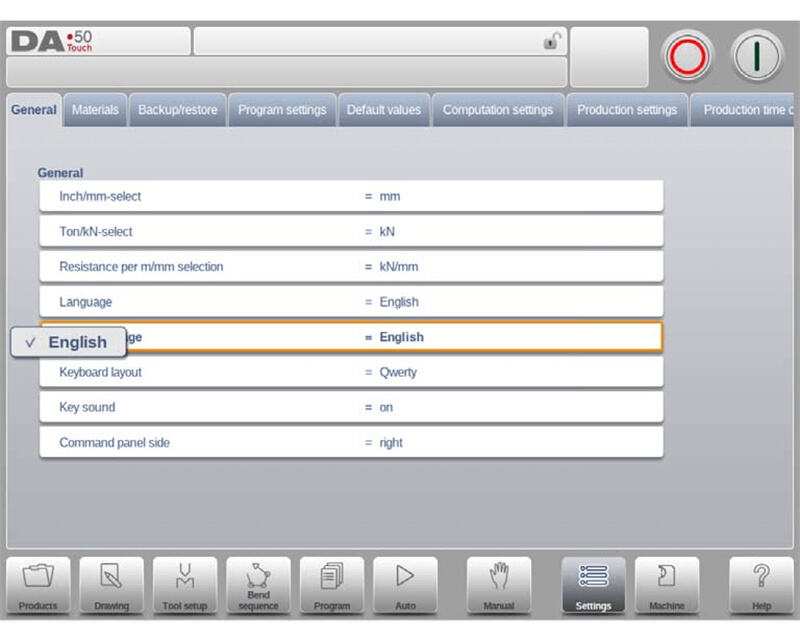The height and width of the screenshot is (640, 800).
Task: Open the Program mode icon
Action: pos(332,585)
